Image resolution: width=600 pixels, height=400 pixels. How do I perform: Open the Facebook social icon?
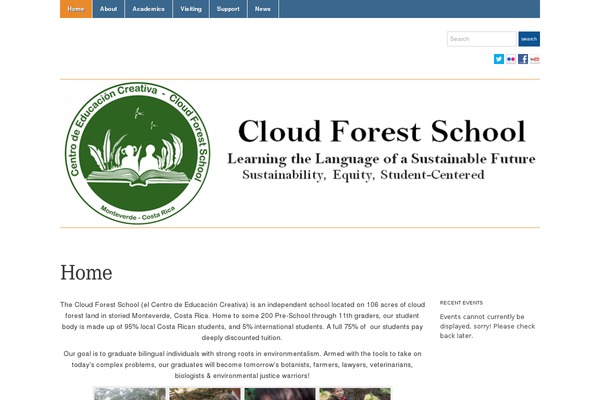(523, 59)
